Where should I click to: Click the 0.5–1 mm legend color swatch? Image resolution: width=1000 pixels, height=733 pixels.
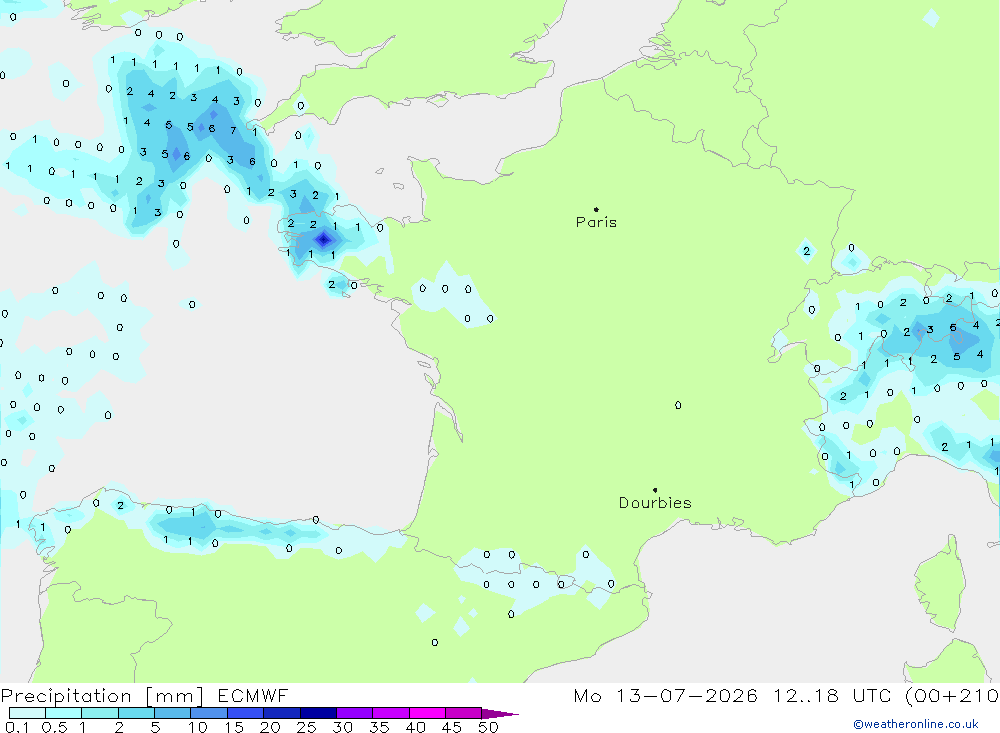click(63, 713)
